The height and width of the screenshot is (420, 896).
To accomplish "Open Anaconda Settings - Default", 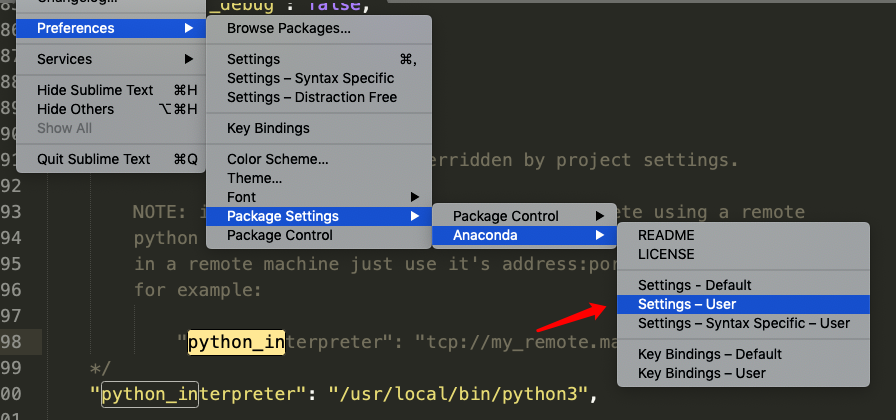I will (x=743, y=285).
